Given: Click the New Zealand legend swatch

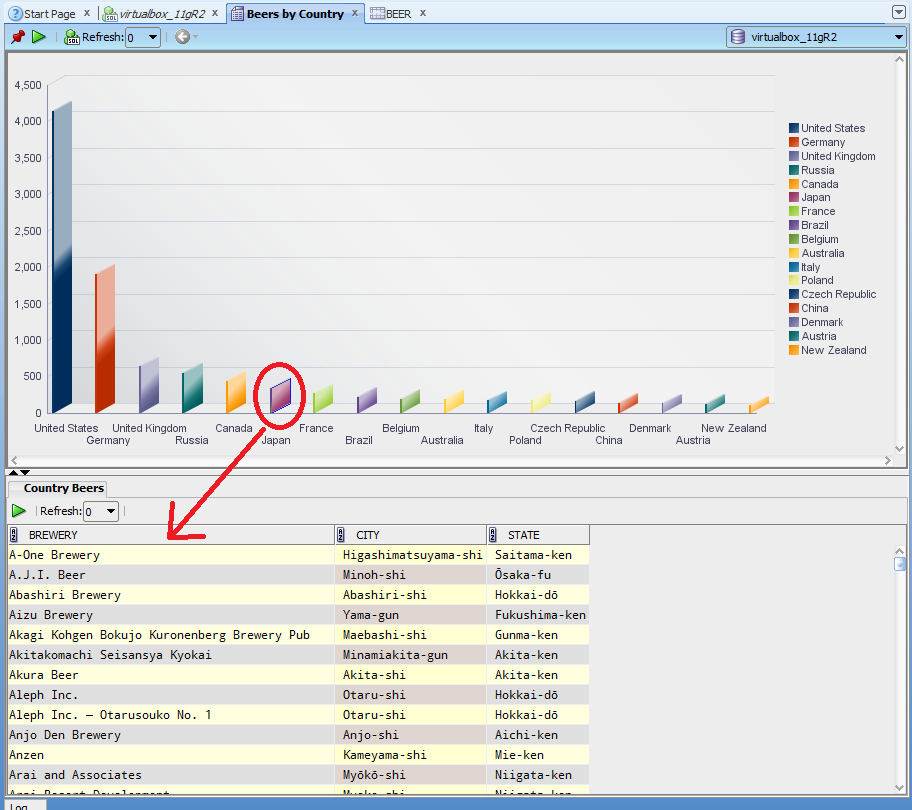Looking at the screenshot, I should pyautogui.click(x=793, y=350).
